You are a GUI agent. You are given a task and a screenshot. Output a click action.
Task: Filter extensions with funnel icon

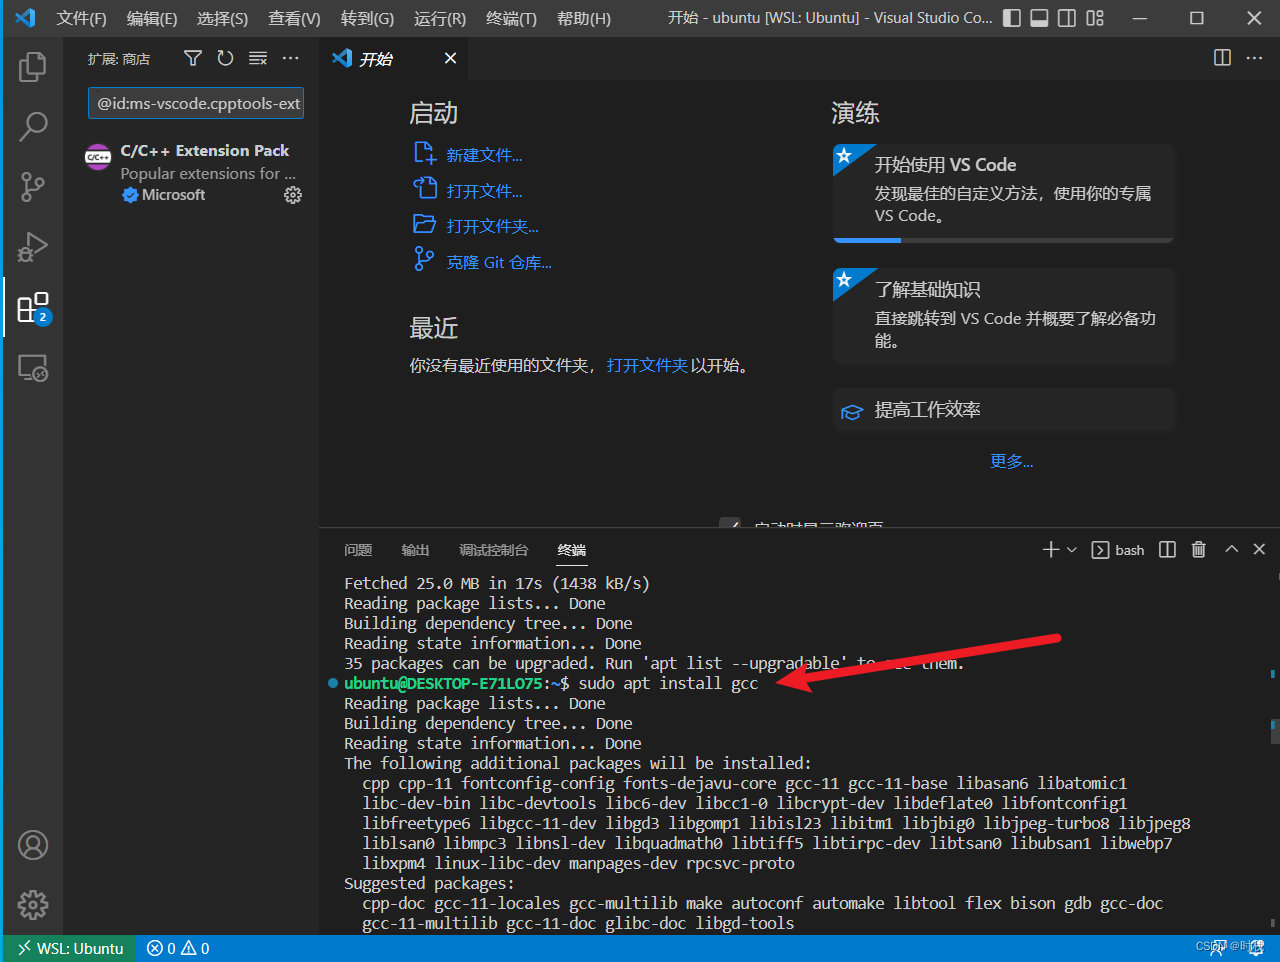pyautogui.click(x=193, y=59)
